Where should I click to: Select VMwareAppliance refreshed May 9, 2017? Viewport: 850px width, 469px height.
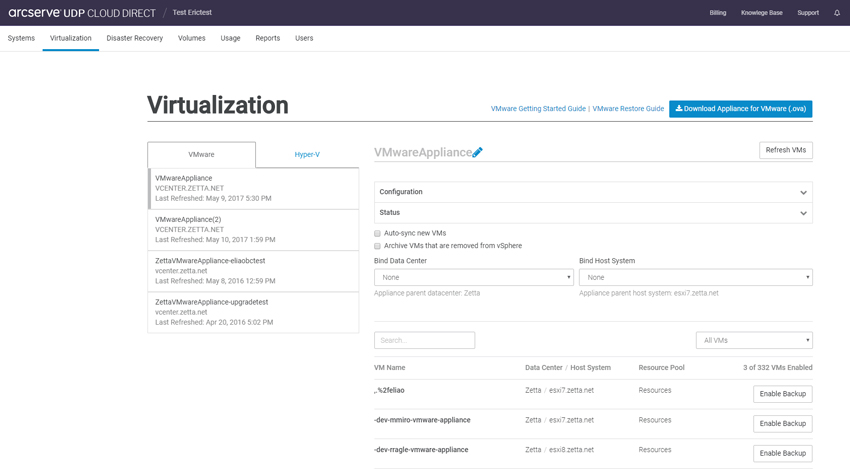[x=253, y=188]
